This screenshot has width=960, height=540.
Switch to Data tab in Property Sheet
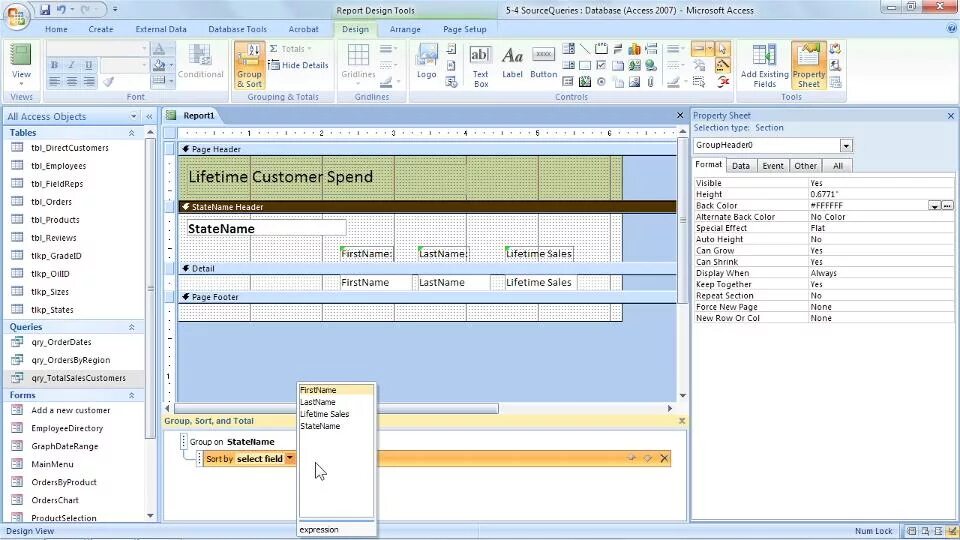pos(741,166)
